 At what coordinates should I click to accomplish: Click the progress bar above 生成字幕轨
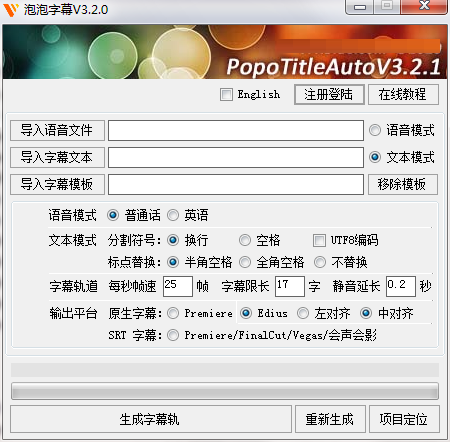click(x=225, y=391)
